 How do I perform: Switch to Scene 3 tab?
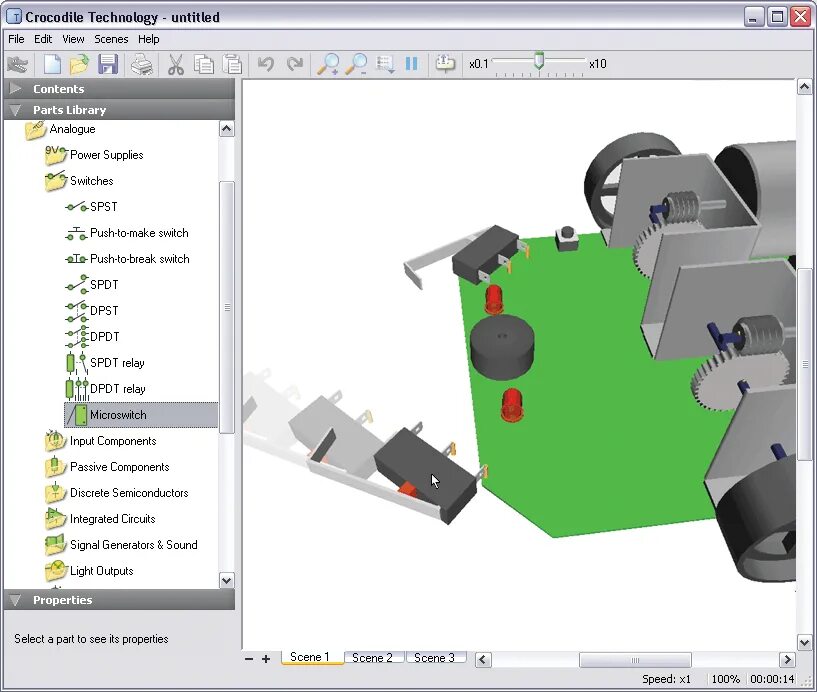point(435,658)
